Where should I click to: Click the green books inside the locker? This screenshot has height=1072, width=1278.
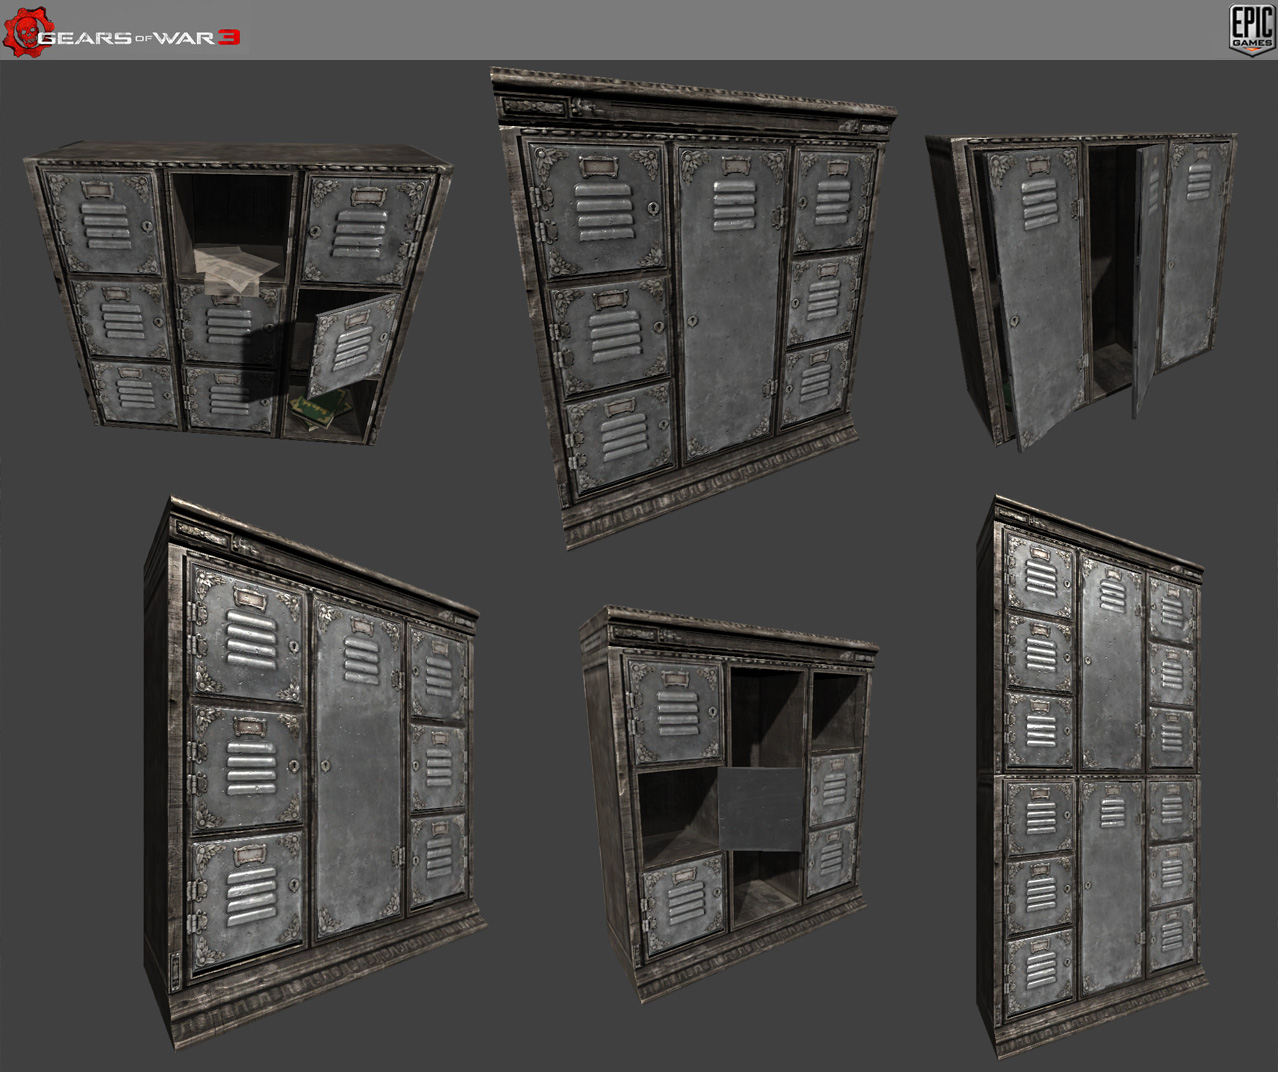(x=320, y=407)
